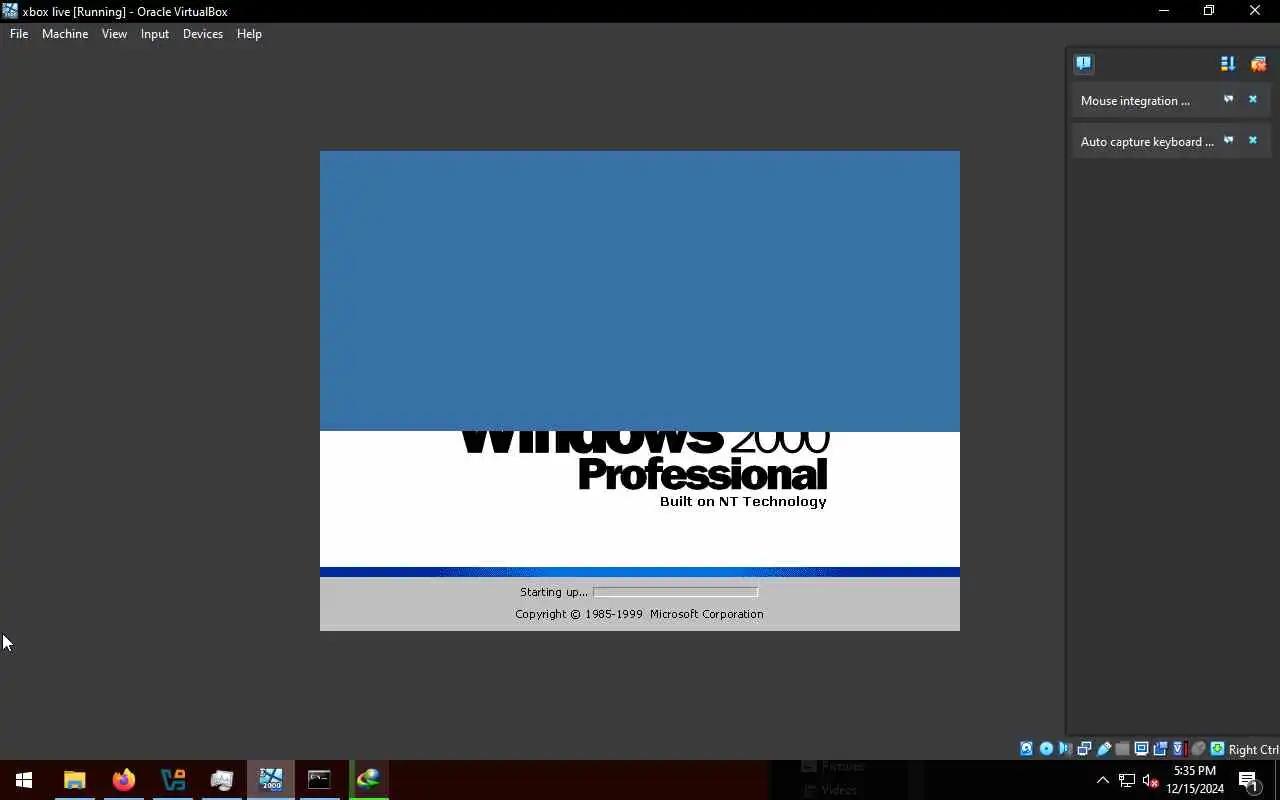The height and width of the screenshot is (800, 1280).
Task: Open File Explorer from the taskbar
Action: pyautogui.click(x=74, y=780)
